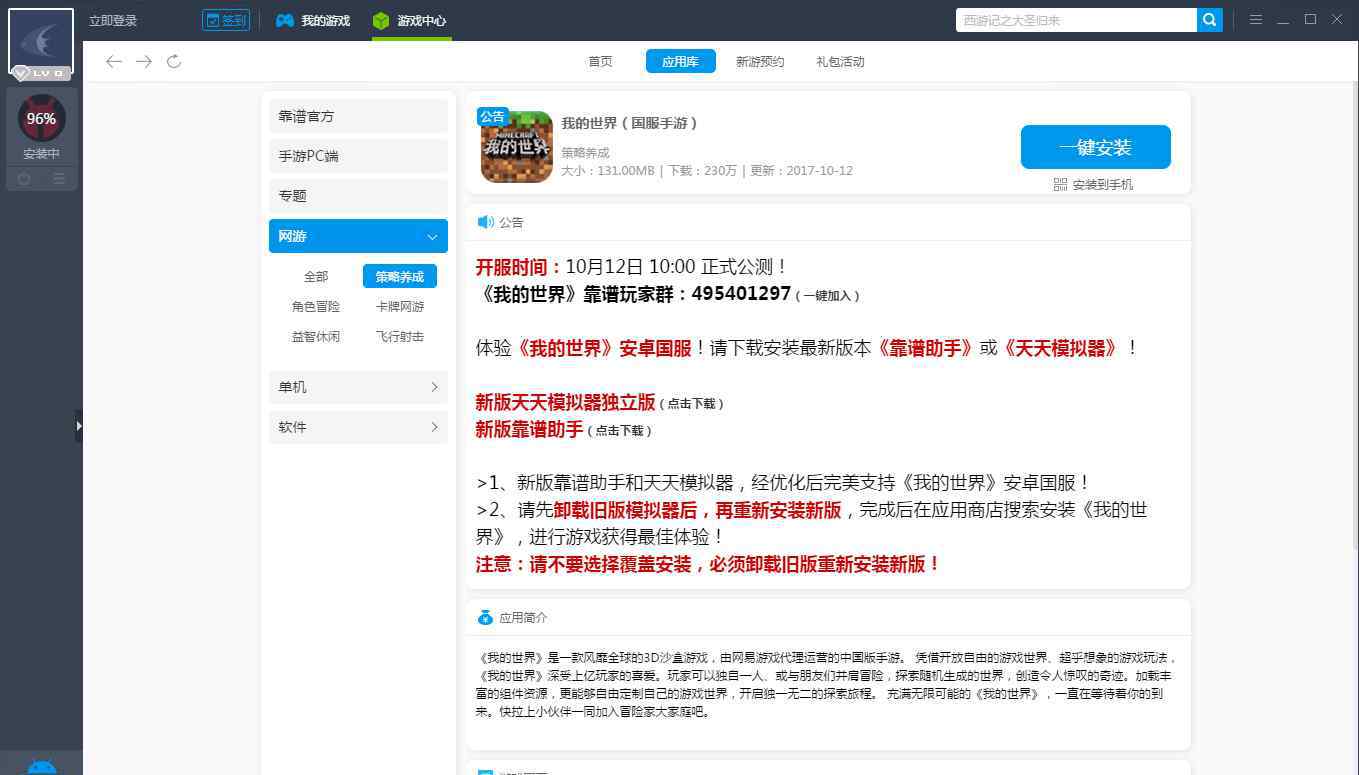The height and width of the screenshot is (775, 1359).
Task: Click the 公告 corner badge on thumbnail
Action: click(x=493, y=117)
